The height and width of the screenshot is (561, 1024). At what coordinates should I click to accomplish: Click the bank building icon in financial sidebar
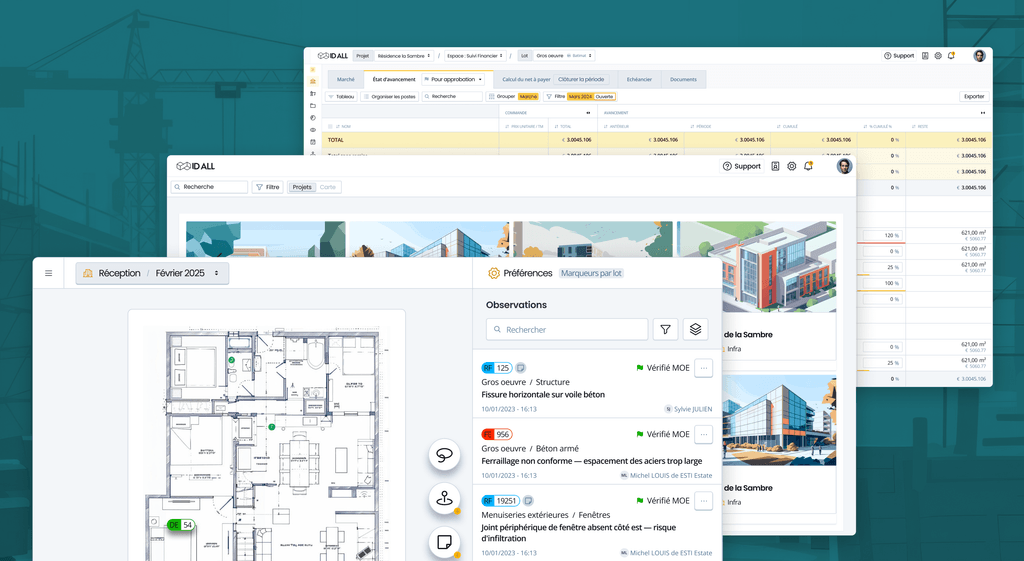tap(313, 82)
